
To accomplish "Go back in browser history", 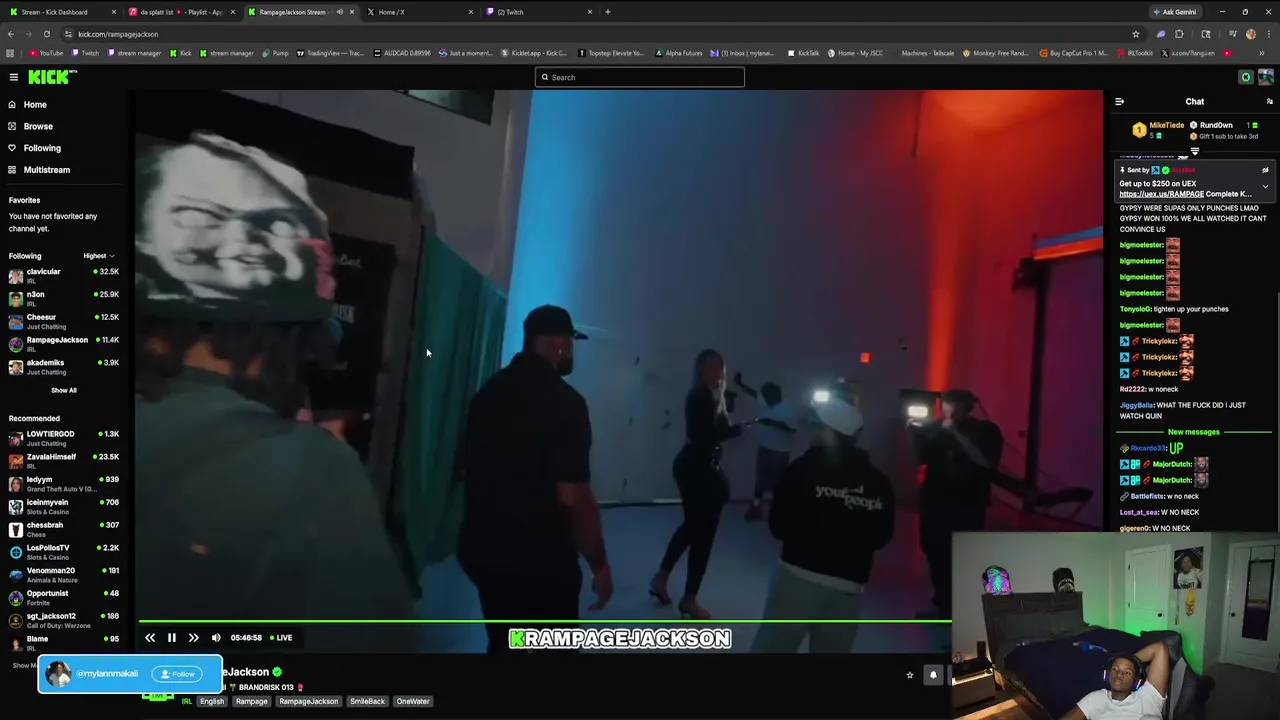I will click(x=10, y=34).
